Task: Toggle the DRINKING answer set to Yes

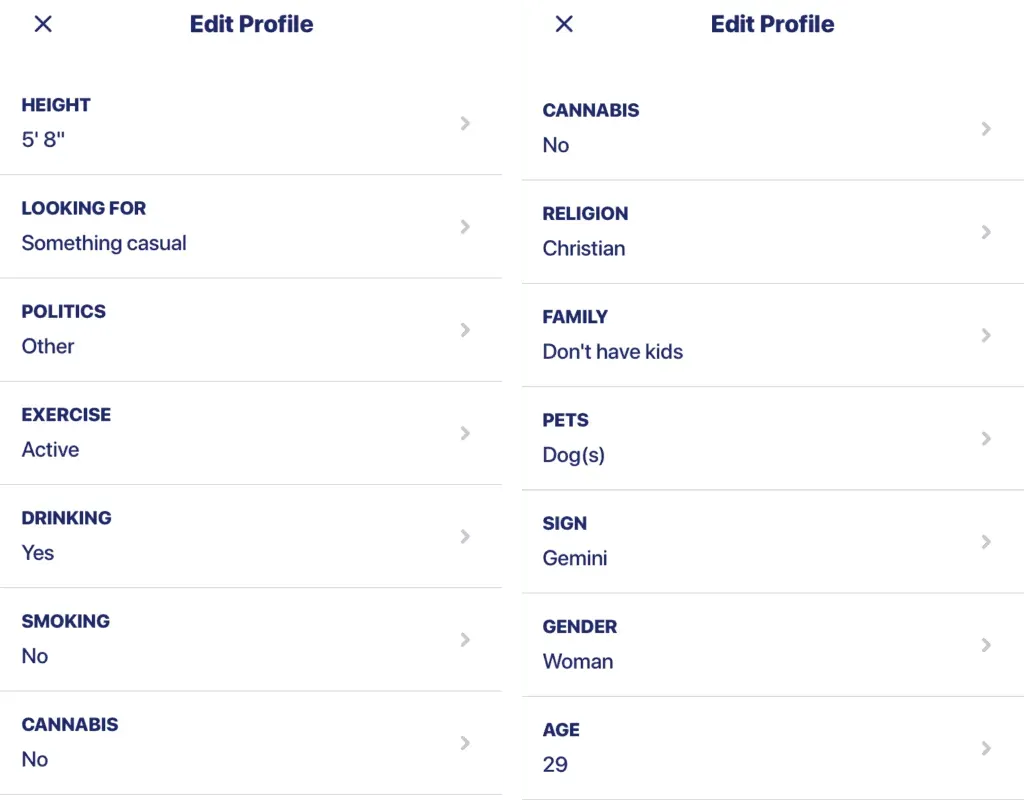Action: click(x=37, y=552)
